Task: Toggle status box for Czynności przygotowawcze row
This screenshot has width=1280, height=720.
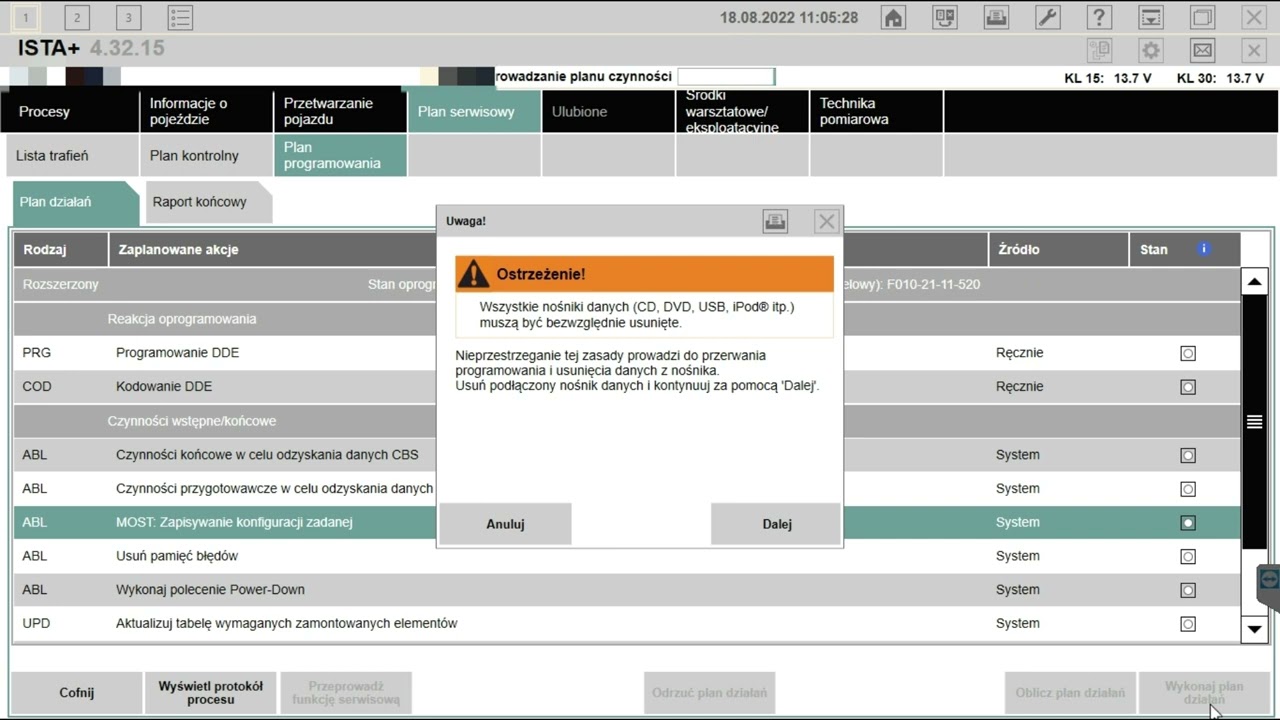Action: [x=1188, y=489]
